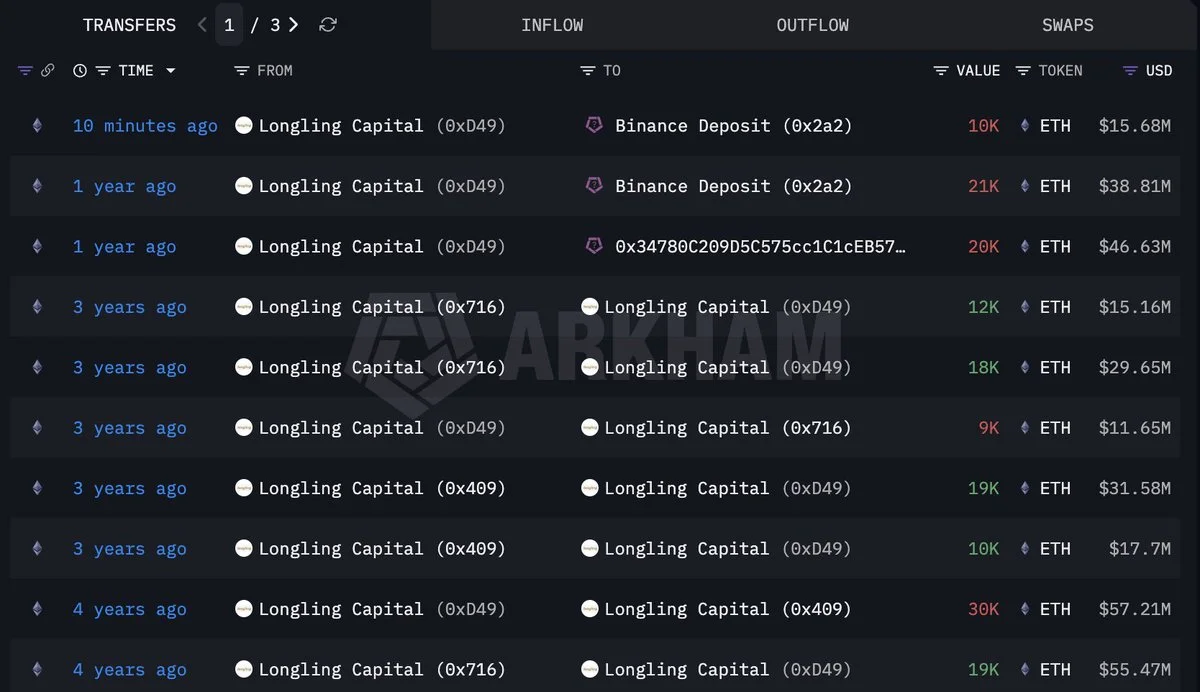Open recipient Longling Capital (0x409) in 30K row
The width and height of the screenshot is (1200, 692).
[x=728, y=610]
